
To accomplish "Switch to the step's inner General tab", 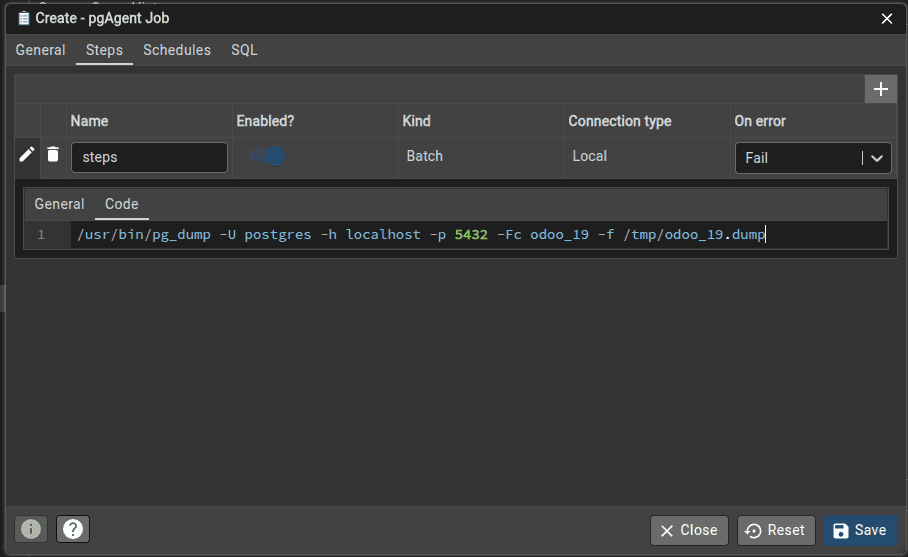I will (x=60, y=204).
